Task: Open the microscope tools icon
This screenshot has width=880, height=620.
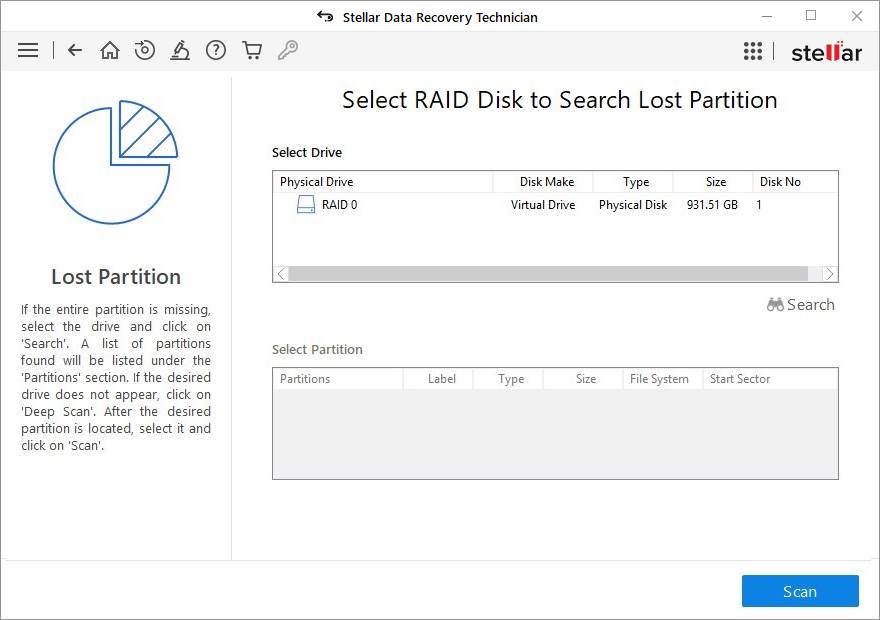Action: click(180, 50)
